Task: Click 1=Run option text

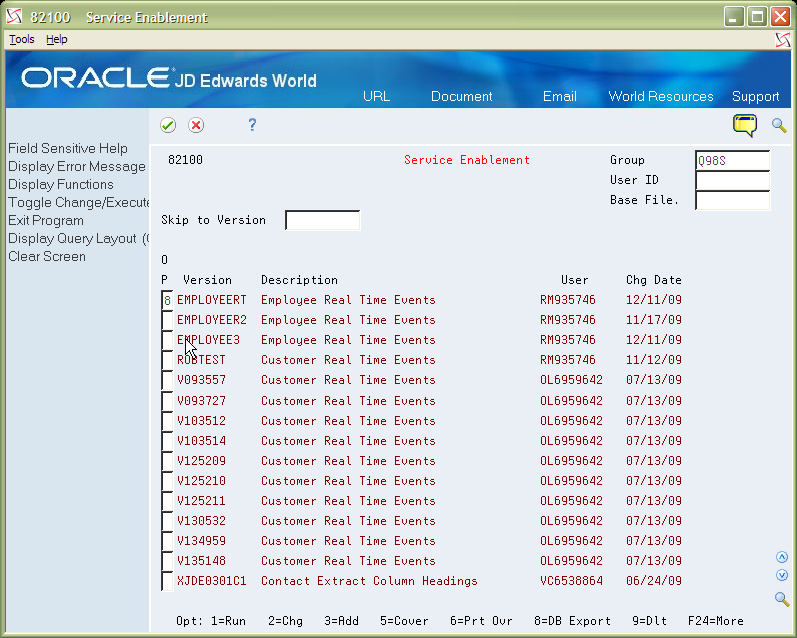Action: (228, 621)
